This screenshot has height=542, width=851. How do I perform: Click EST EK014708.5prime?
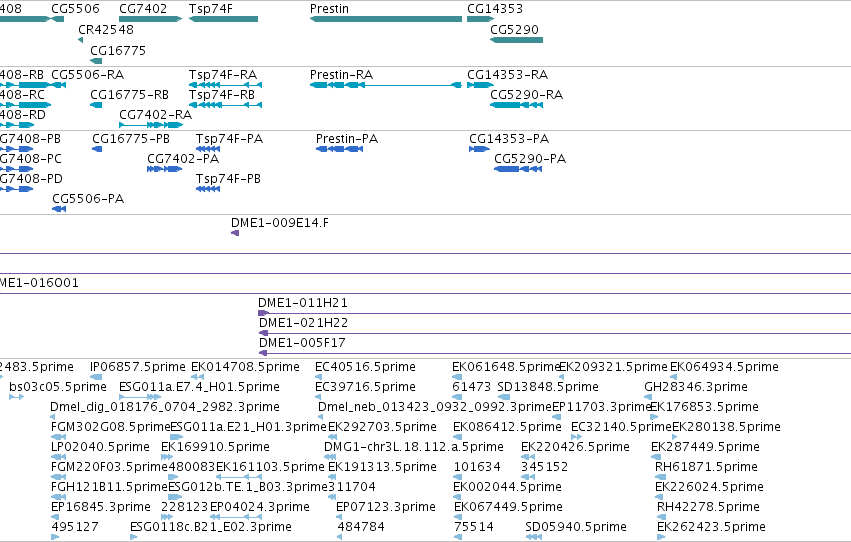coord(245,367)
